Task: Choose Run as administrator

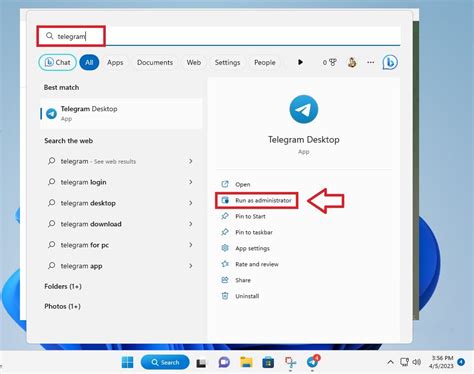Action: pyautogui.click(x=257, y=200)
